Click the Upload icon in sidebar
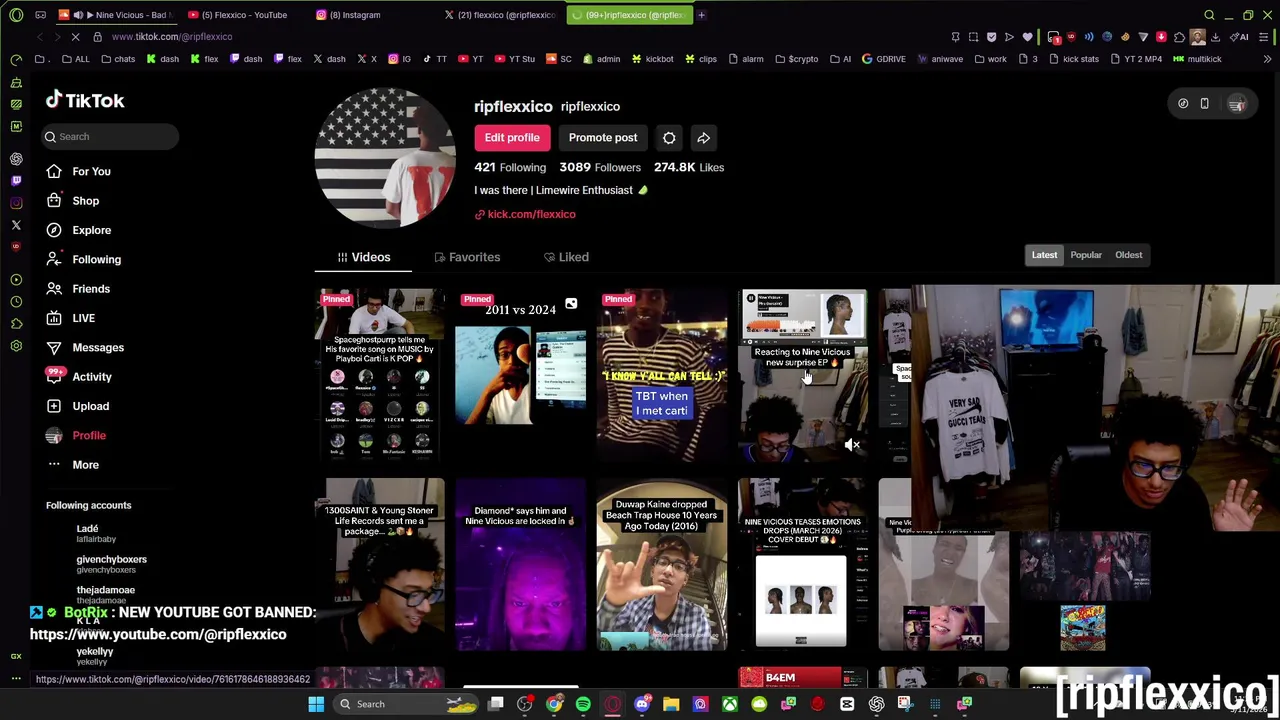 pyautogui.click(x=54, y=406)
